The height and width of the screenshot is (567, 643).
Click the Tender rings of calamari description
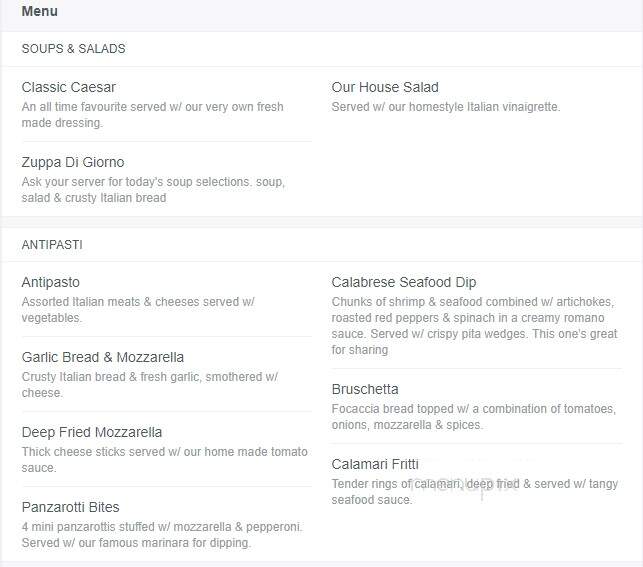[475, 492]
